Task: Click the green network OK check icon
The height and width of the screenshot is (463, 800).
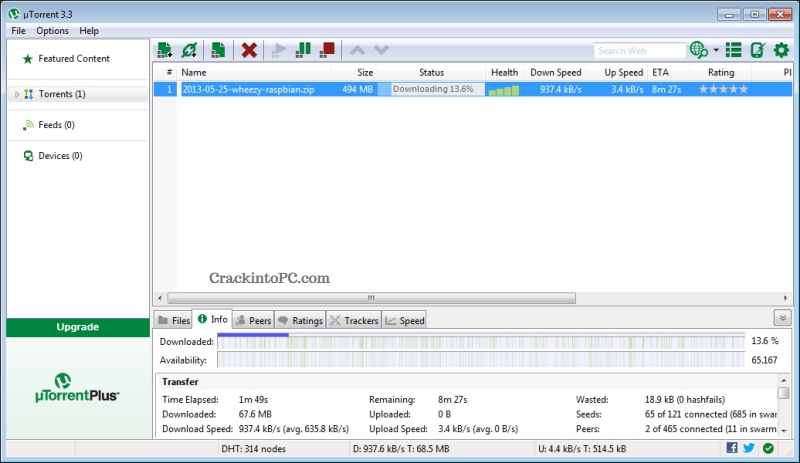Action: (768, 448)
